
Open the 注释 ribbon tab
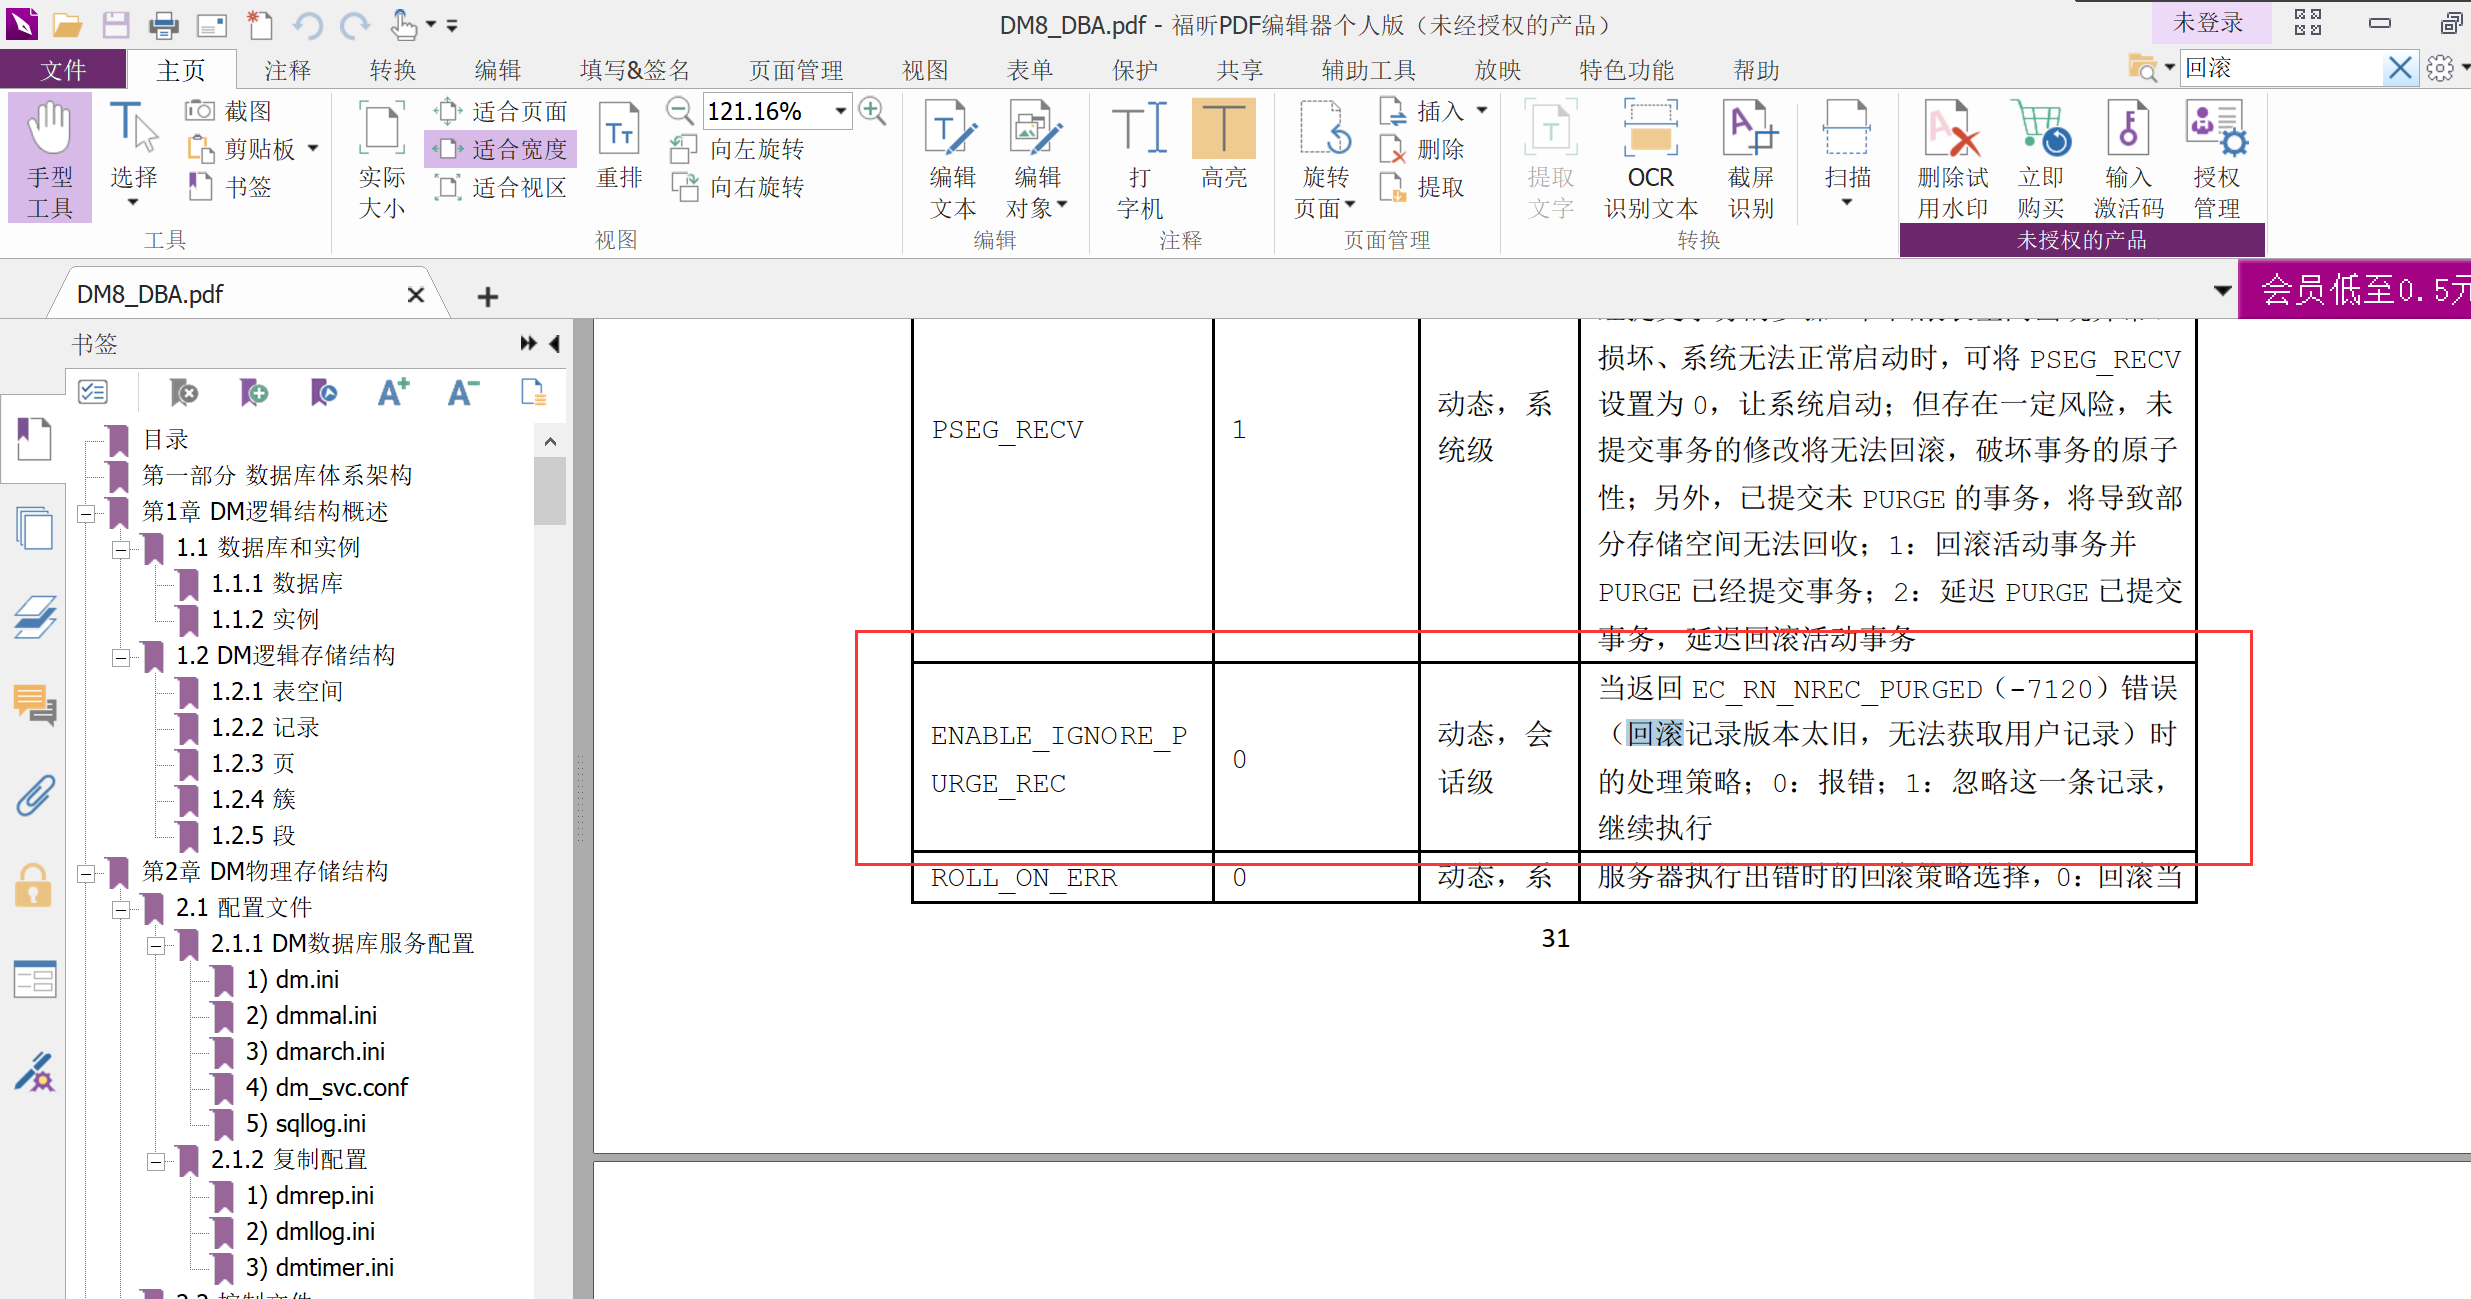[287, 70]
